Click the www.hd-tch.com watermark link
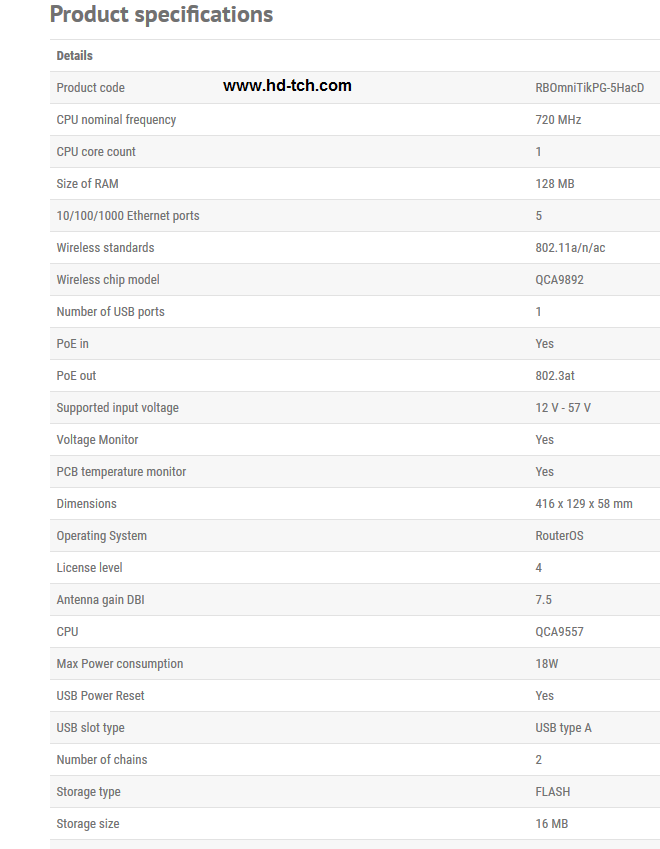 tap(287, 86)
